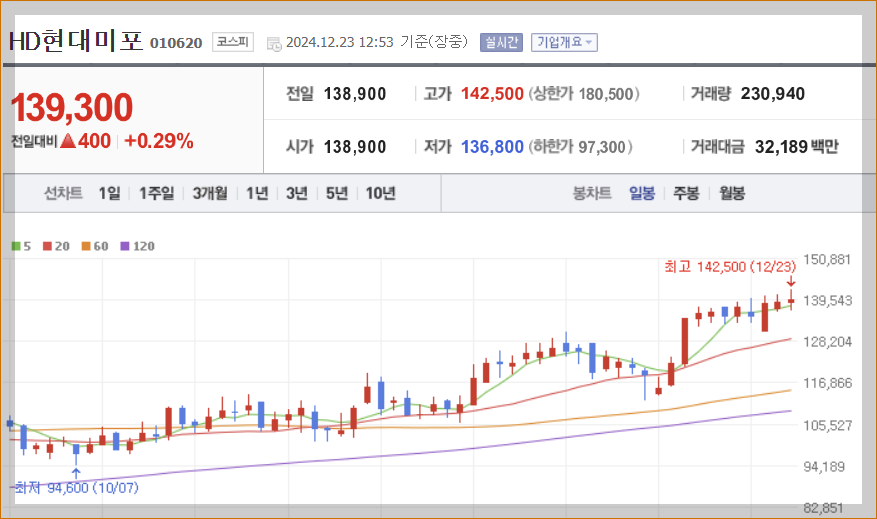Click the red 20-day moving average swatch
The image size is (877, 519).
48,246
